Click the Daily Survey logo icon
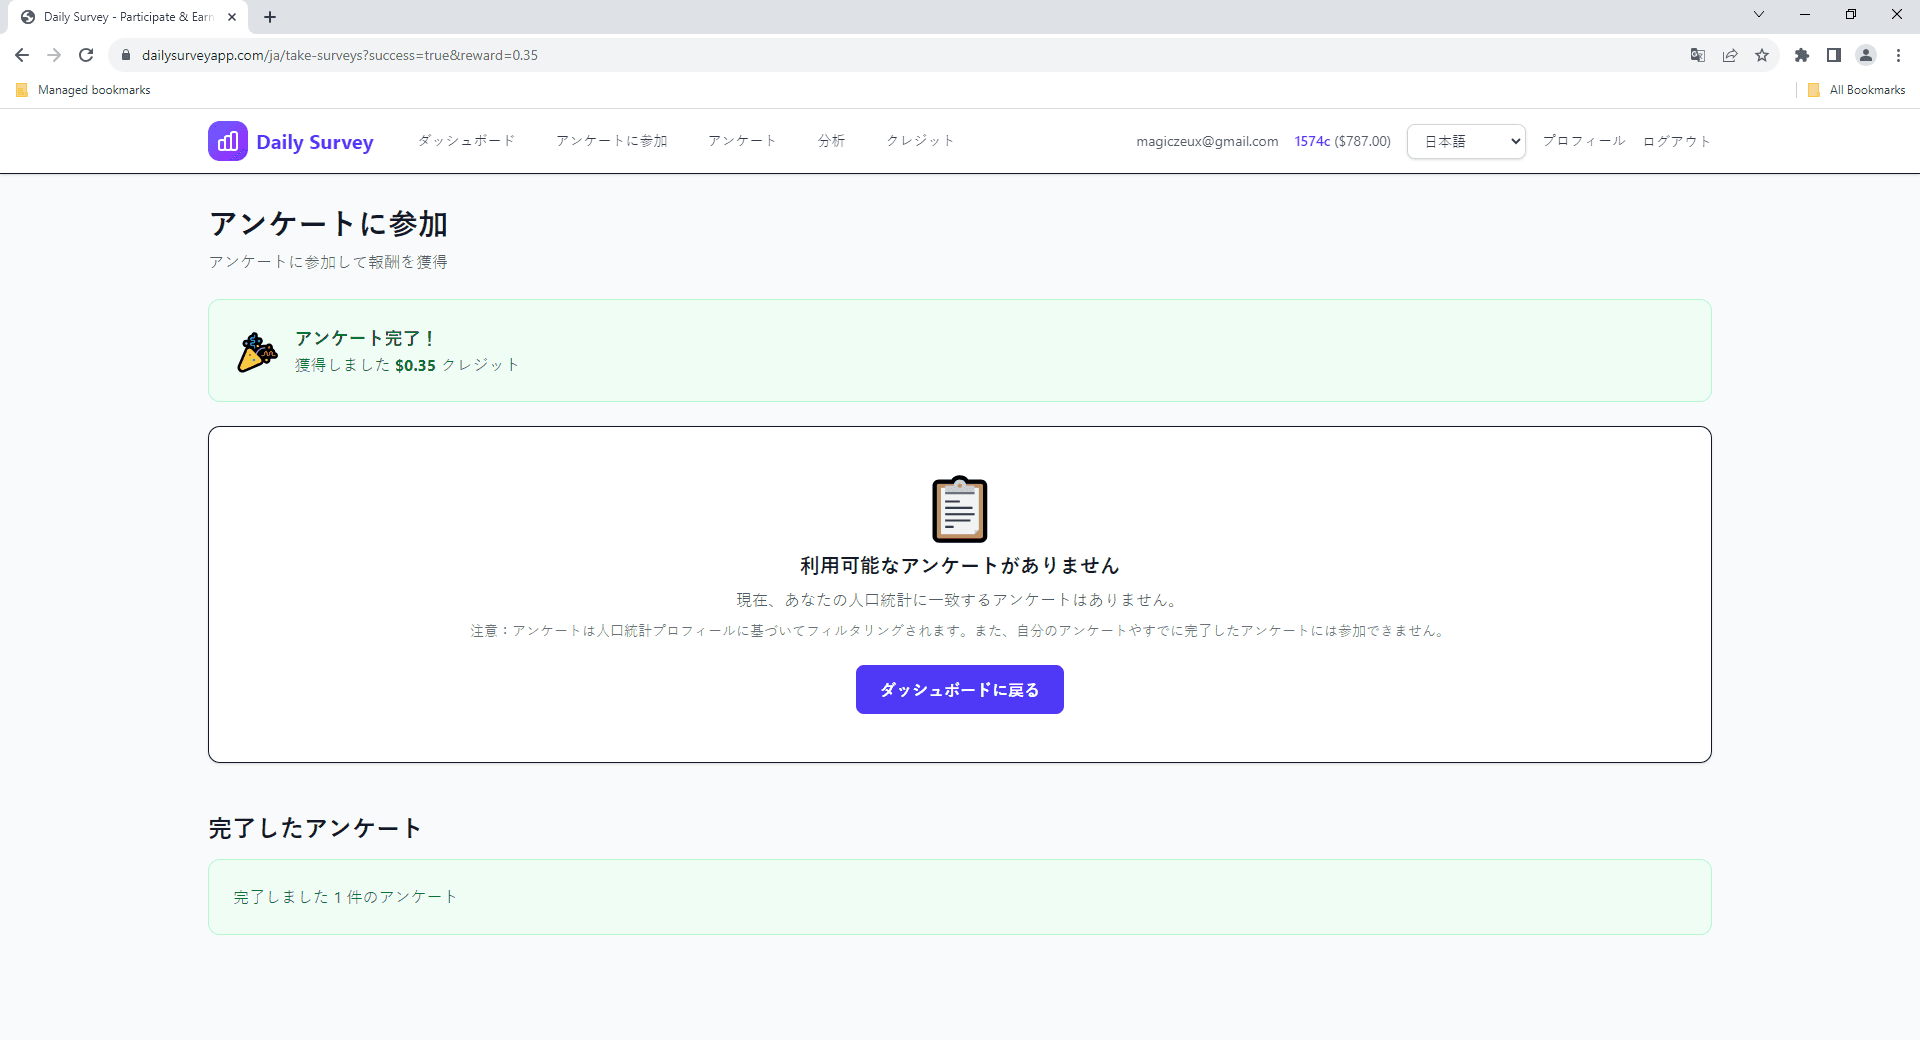Viewport: 1920px width, 1040px height. point(227,141)
